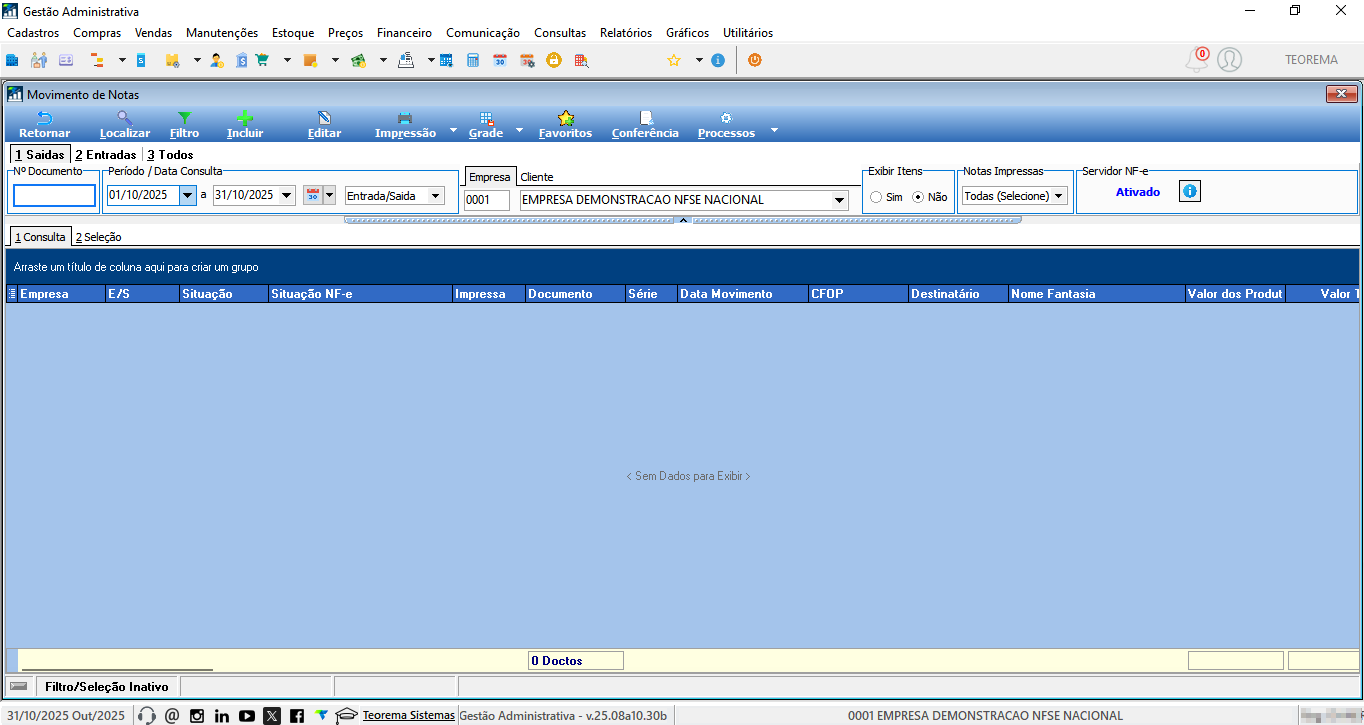This screenshot has width=1364, height=725.
Task: Switch to 2 Entradas tab
Action: 105,155
